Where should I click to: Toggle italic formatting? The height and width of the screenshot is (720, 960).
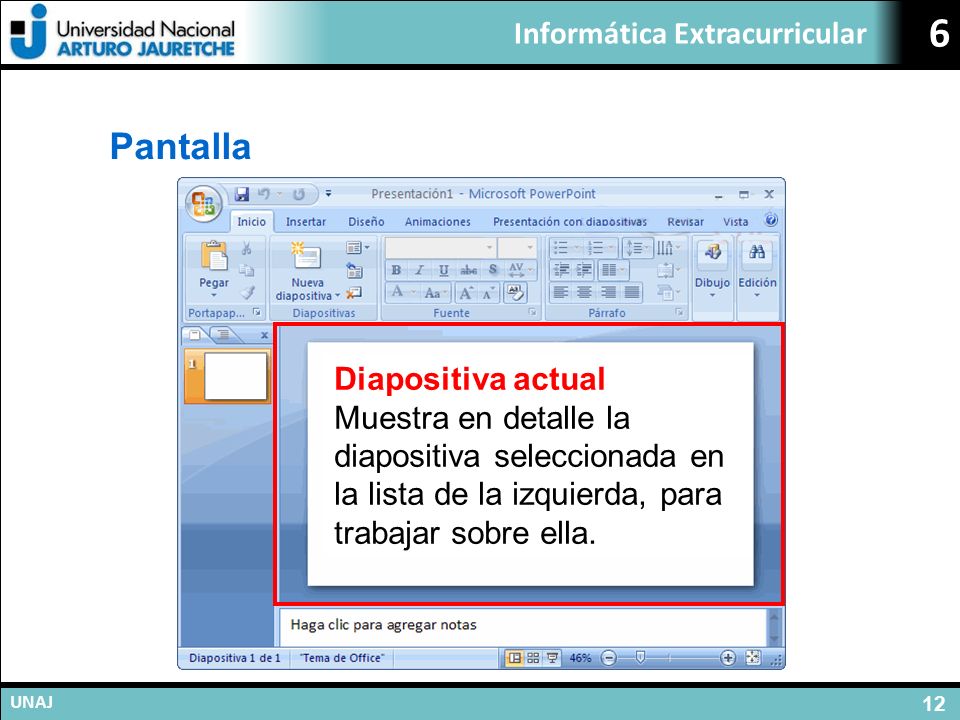419,270
